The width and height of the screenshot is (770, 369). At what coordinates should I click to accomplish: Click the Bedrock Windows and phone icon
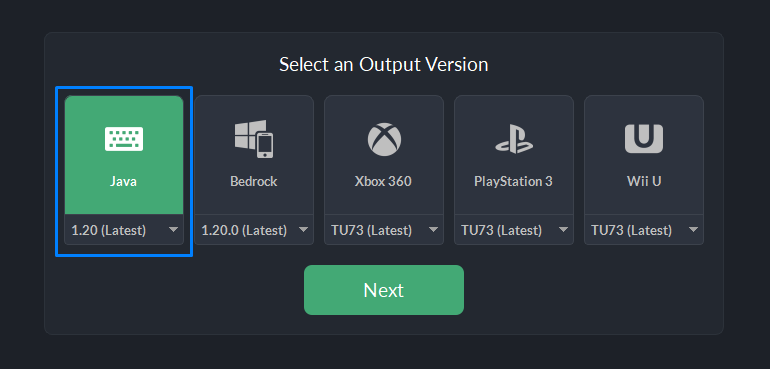coord(254,139)
